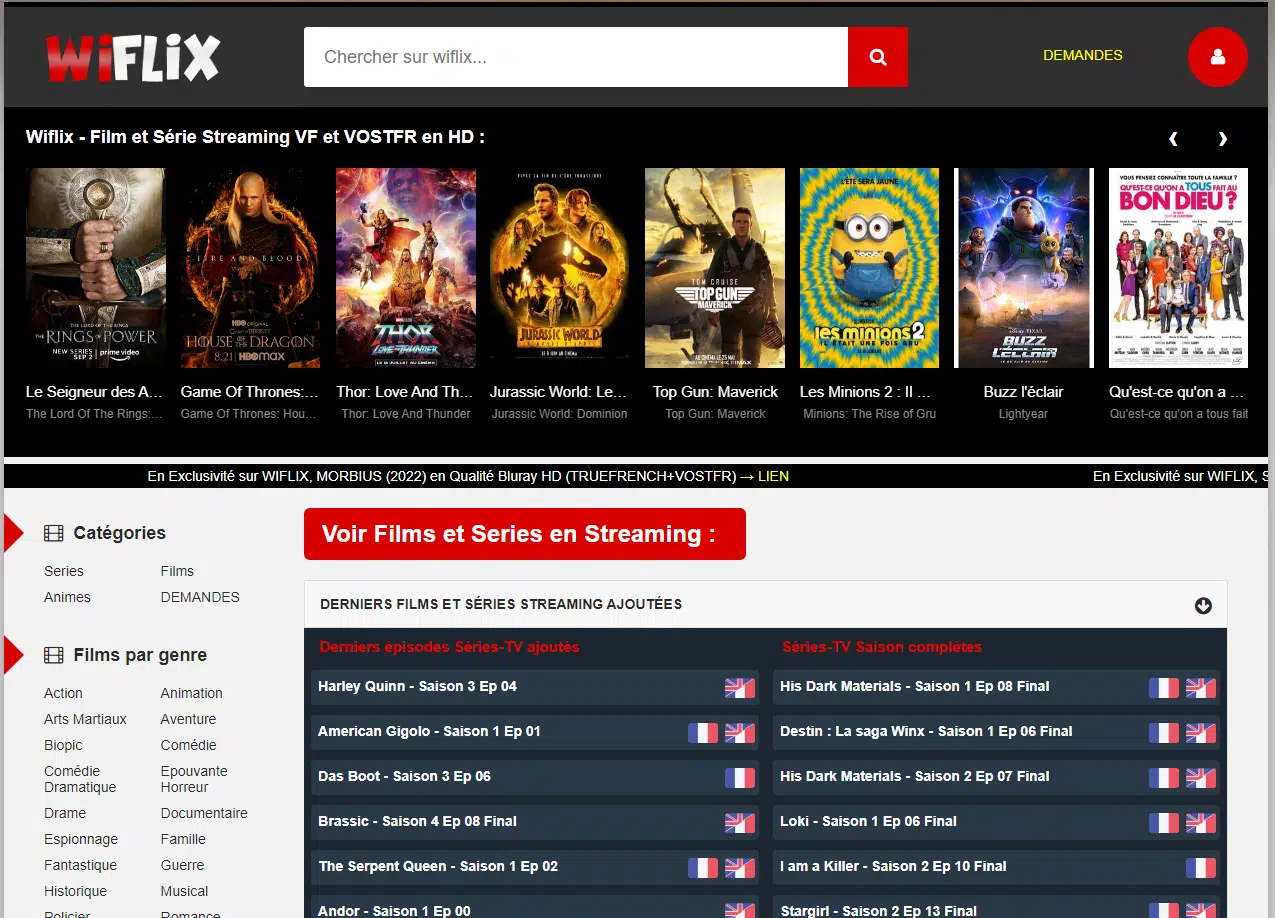Image resolution: width=1275 pixels, height=918 pixels.
Task: Choose Aventure genre
Action: point(188,719)
